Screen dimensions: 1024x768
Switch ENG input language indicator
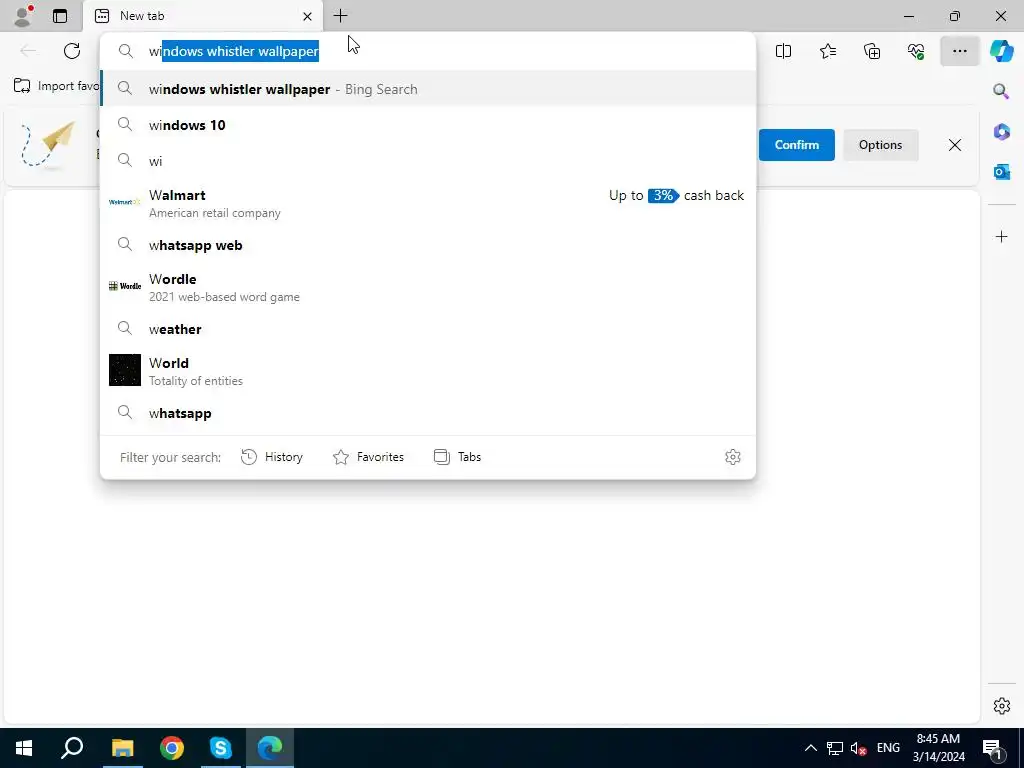(x=888, y=748)
